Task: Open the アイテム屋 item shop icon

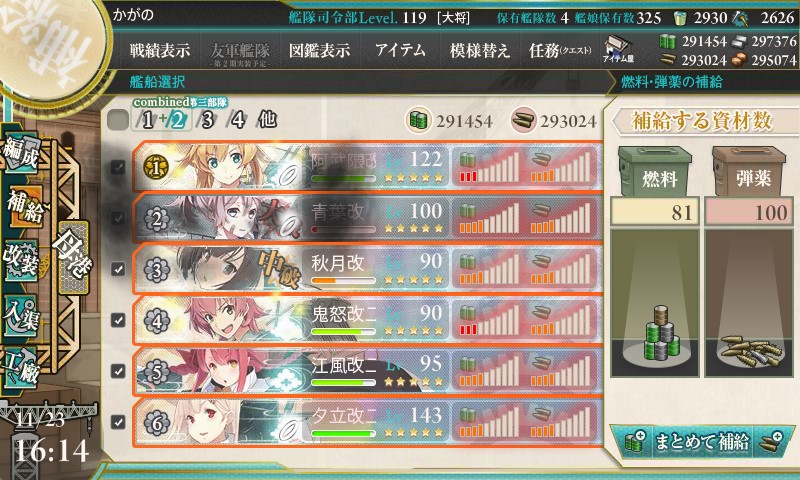Action: [x=618, y=49]
